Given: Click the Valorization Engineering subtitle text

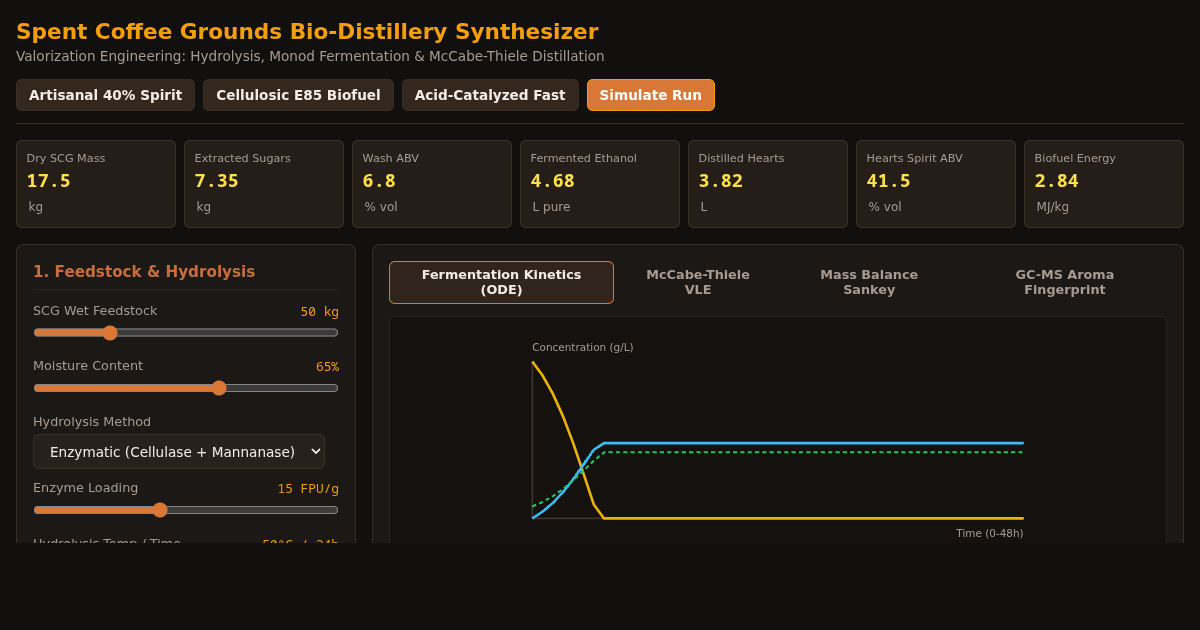Looking at the screenshot, I should (310, 56).
